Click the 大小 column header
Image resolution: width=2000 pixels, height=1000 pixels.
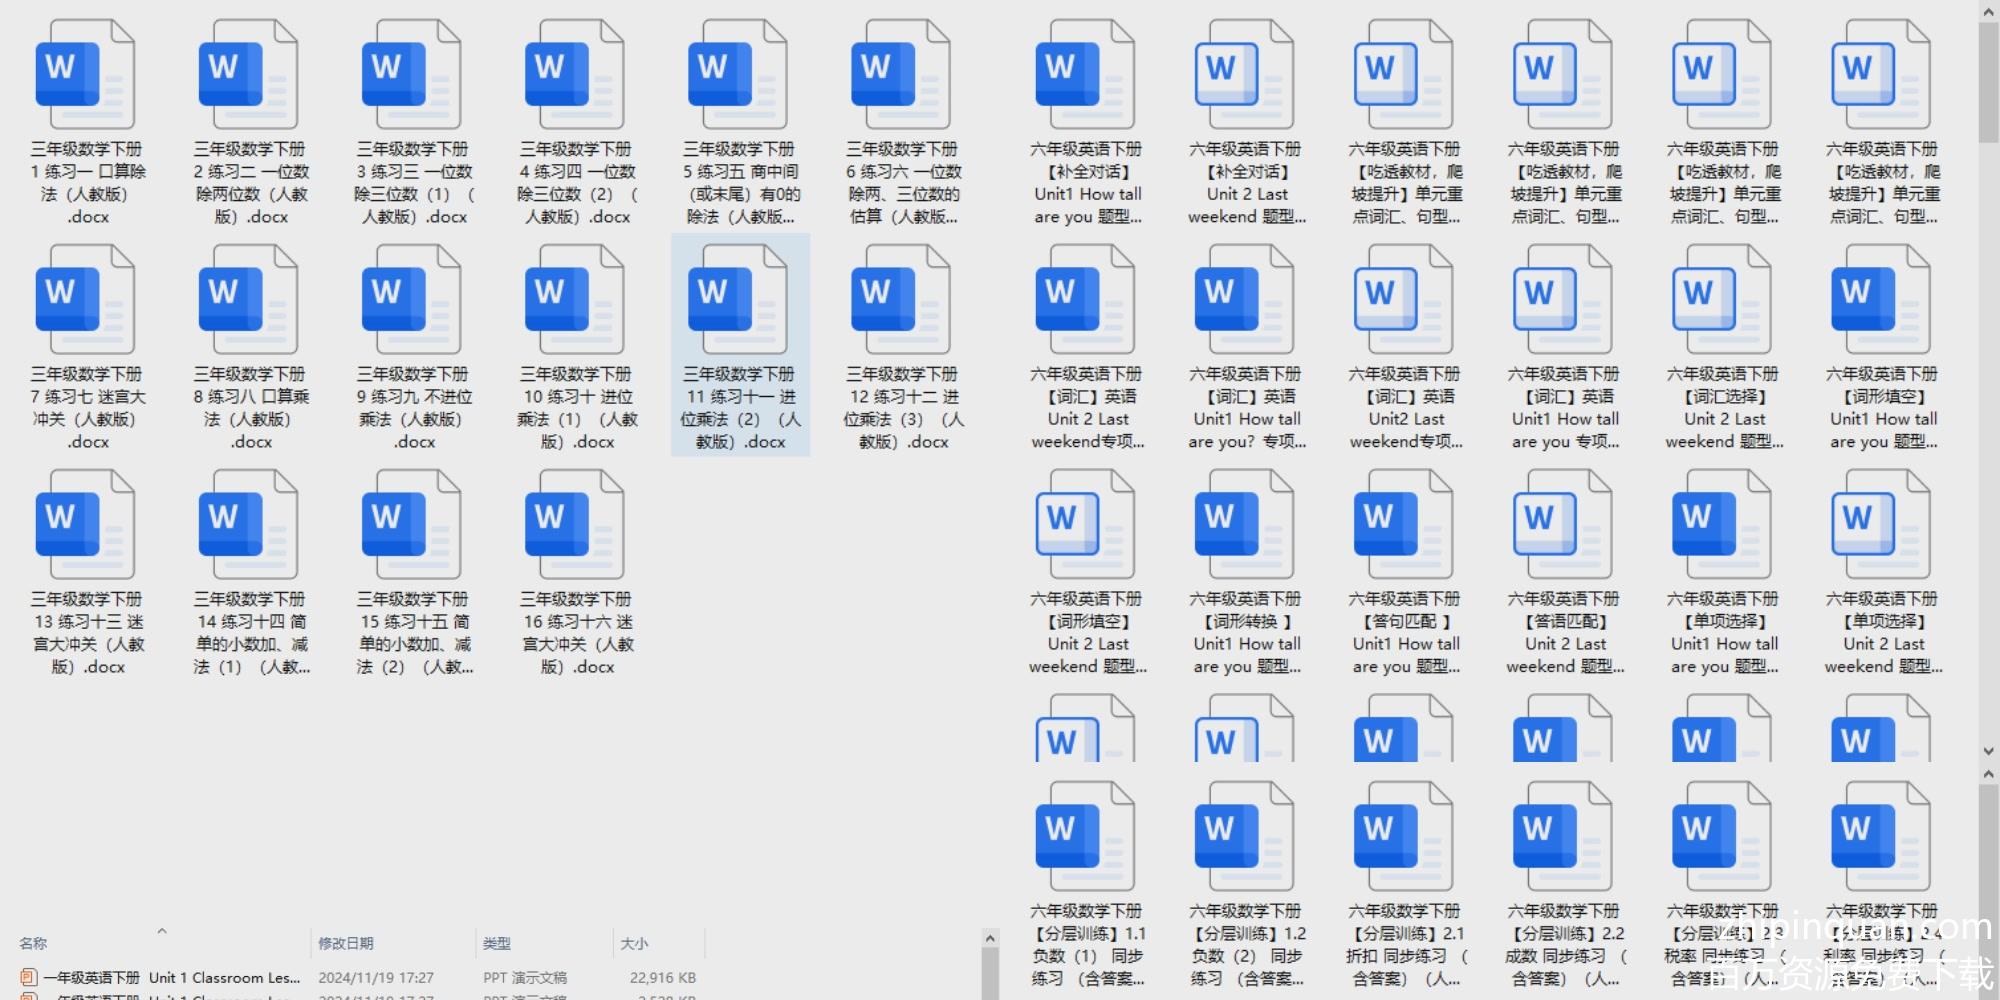click(x=634, y=943)
